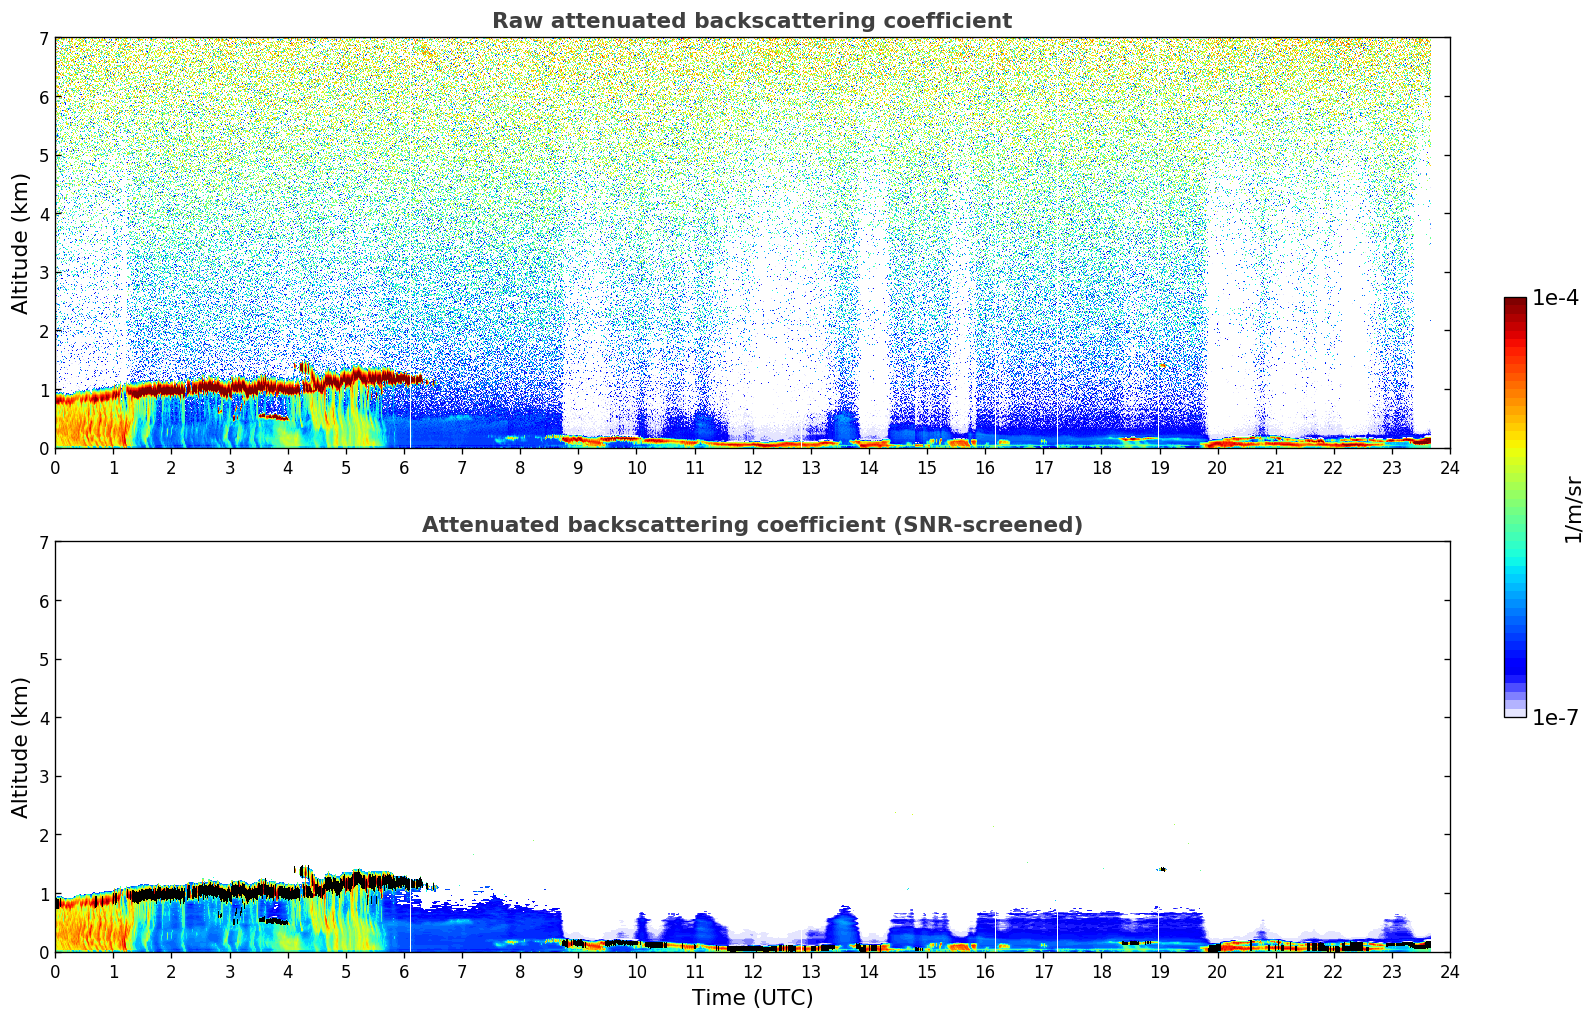This screenshot has width=1595, height=1020.
Task: Click altitude tick '3' on the SNR-screened plot axis
Action: click(x=43, y=777)
